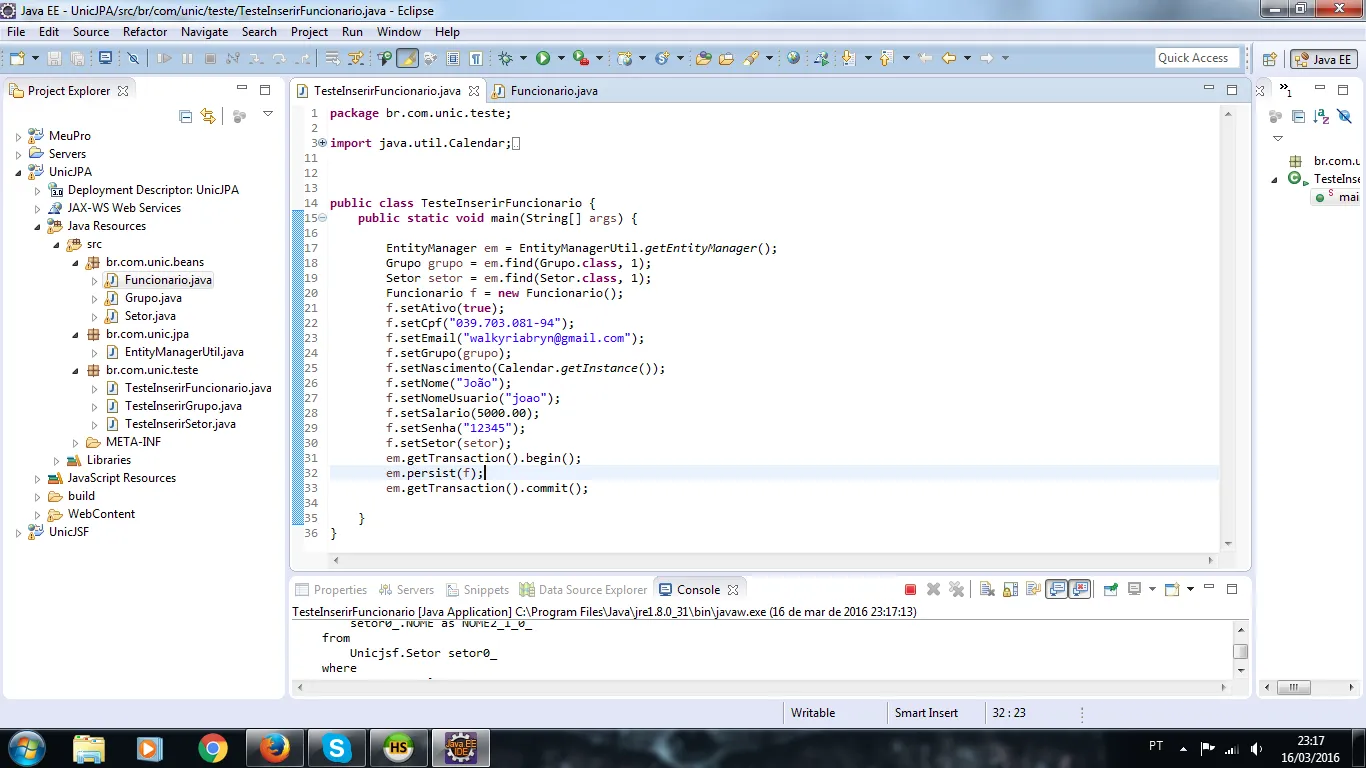Toggle Show Whitespace Characters pilcrow button
Image resolution: width=1366 pixels, height=768 pixels.
coord(476,58)
